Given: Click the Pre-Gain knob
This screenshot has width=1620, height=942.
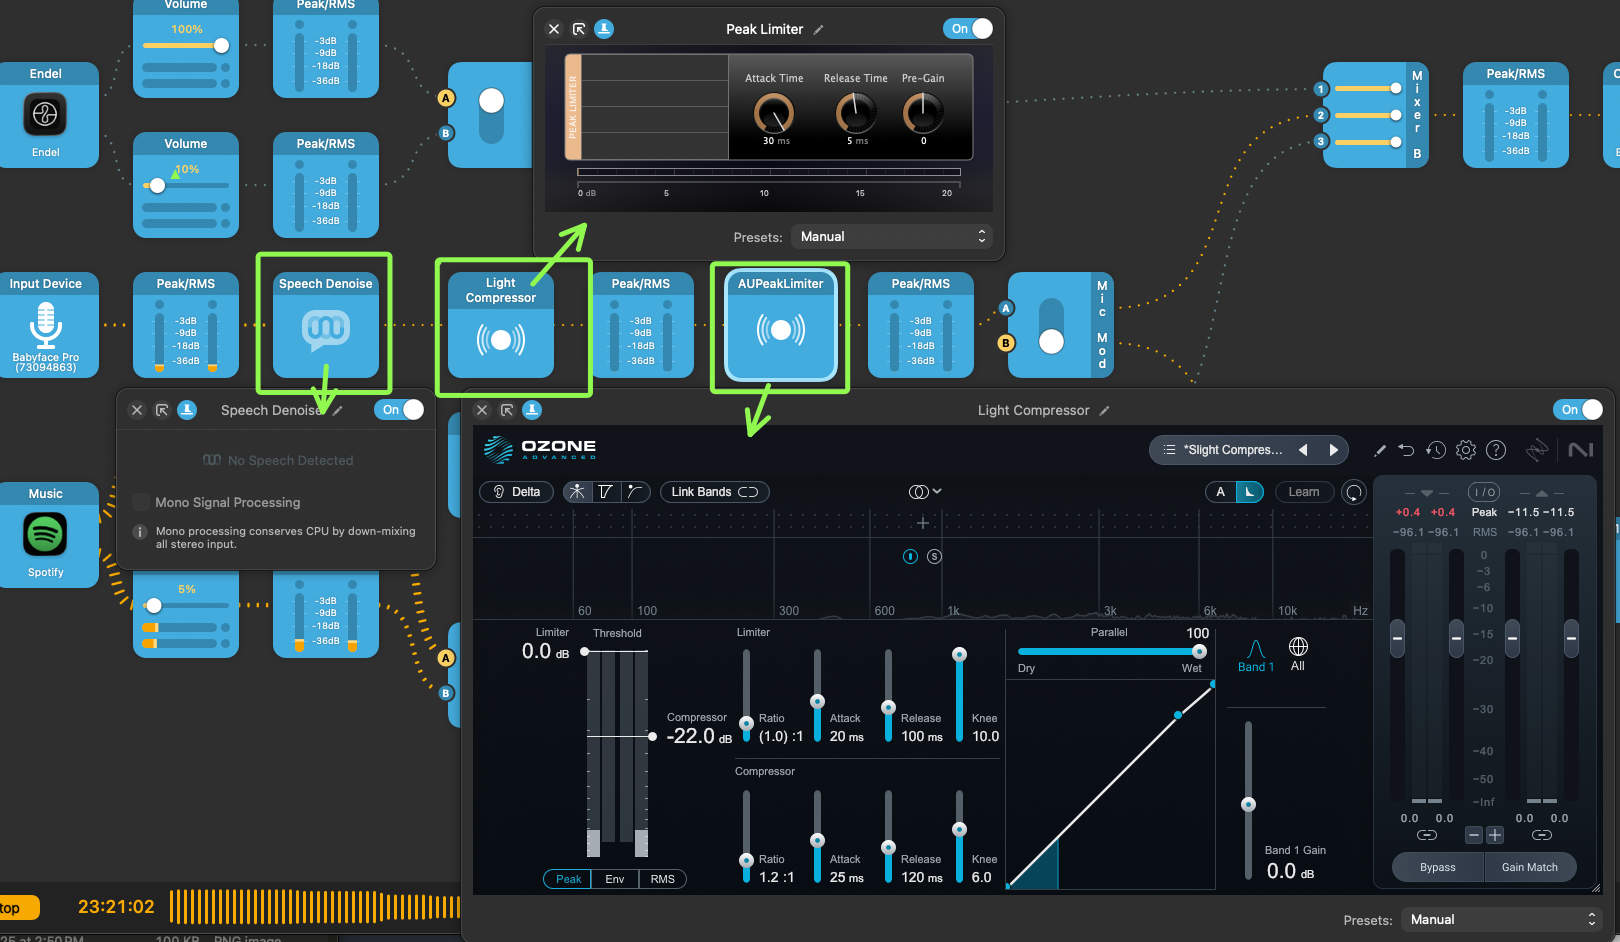Looking at the screenshot, I should coord(923,113).
